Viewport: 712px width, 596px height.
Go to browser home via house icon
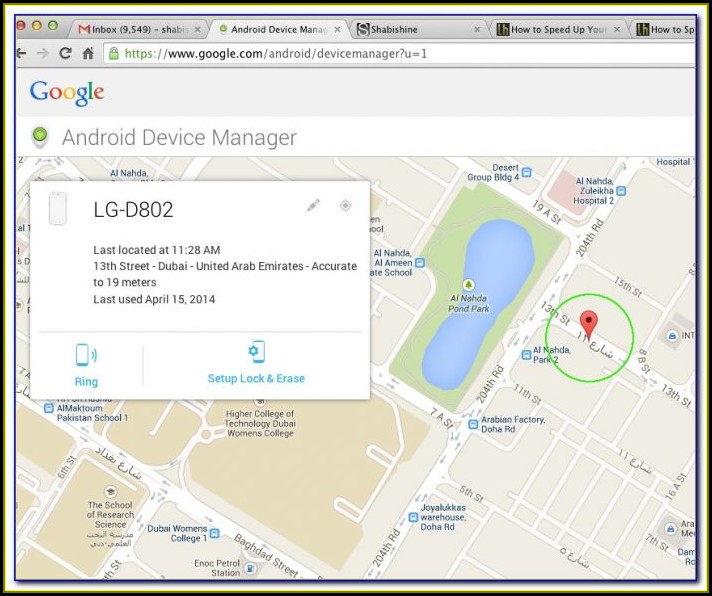tap(89, 53)
